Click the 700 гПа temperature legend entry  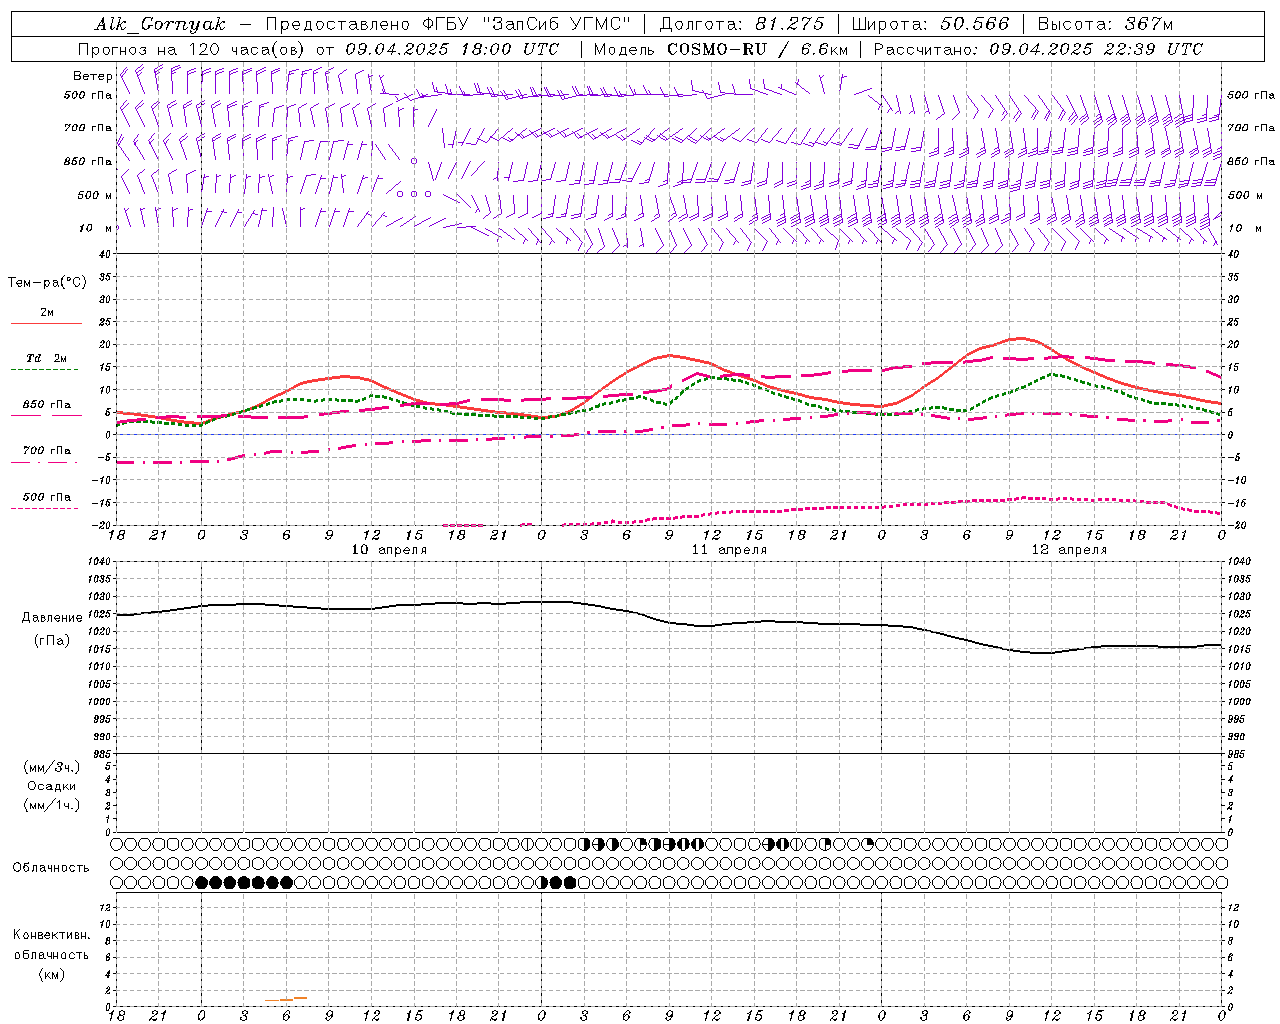pyautogui.click(x=46, y=451)
